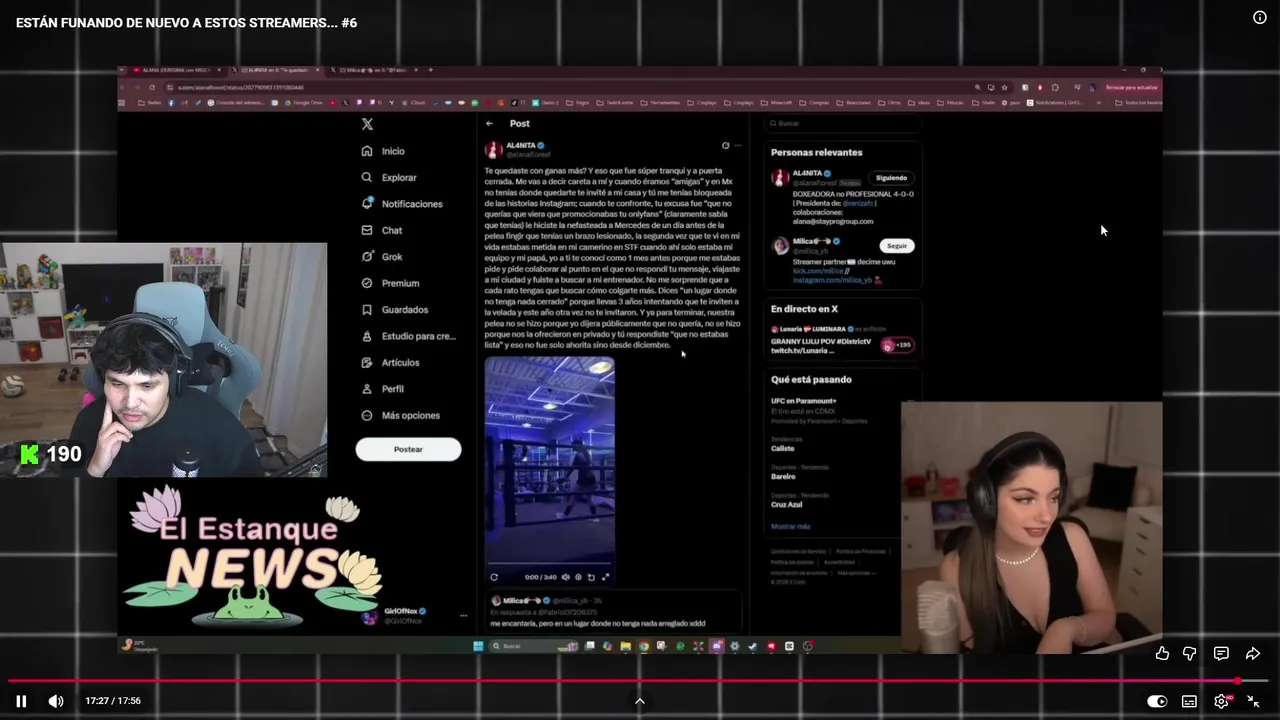Screen dimensions: 1280x720
Task: Switch to the first browser tab 'ALANA'
Action: coord(175,70)
